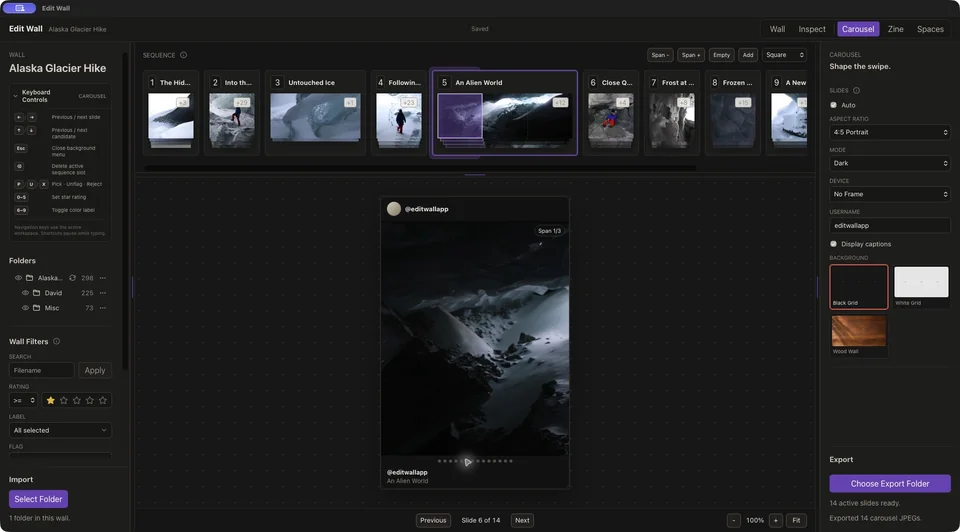960x532 pixels.
Task: Open the Aspect Ratio 4:5 Portrait dropdown
Action: click(890, 132)
